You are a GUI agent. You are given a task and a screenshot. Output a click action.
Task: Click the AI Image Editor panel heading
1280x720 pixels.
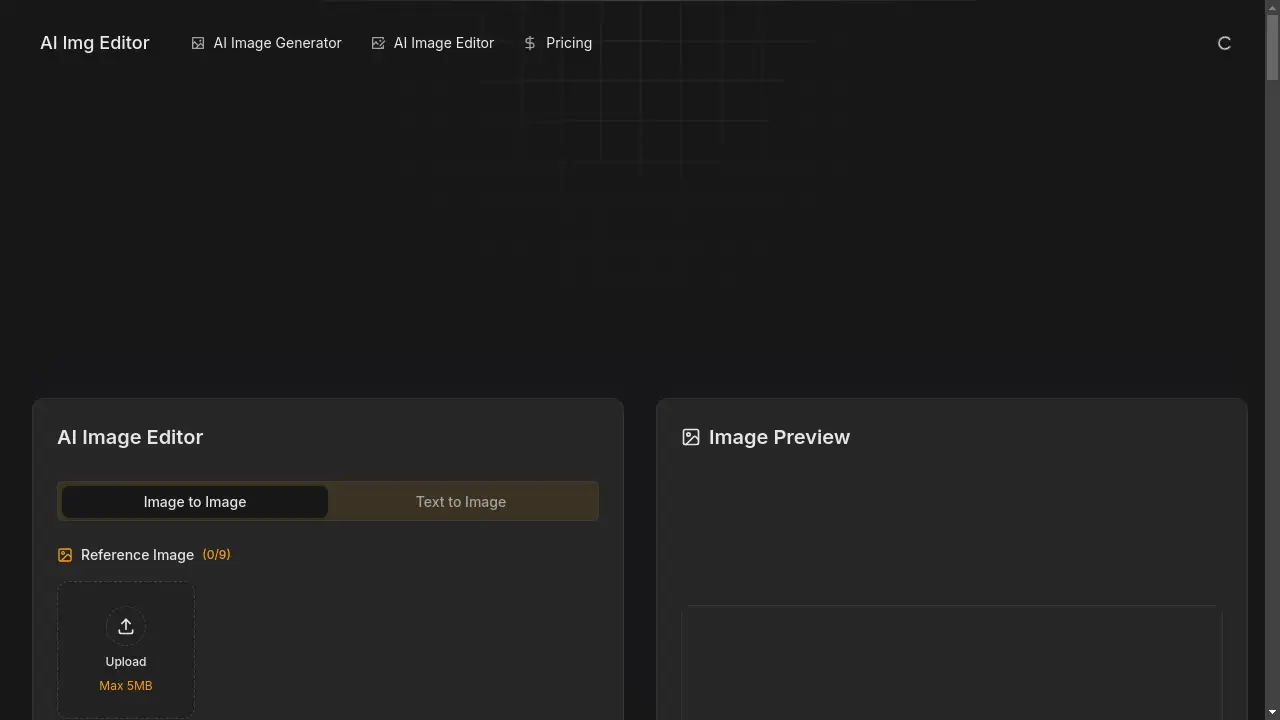click(130, 437)
